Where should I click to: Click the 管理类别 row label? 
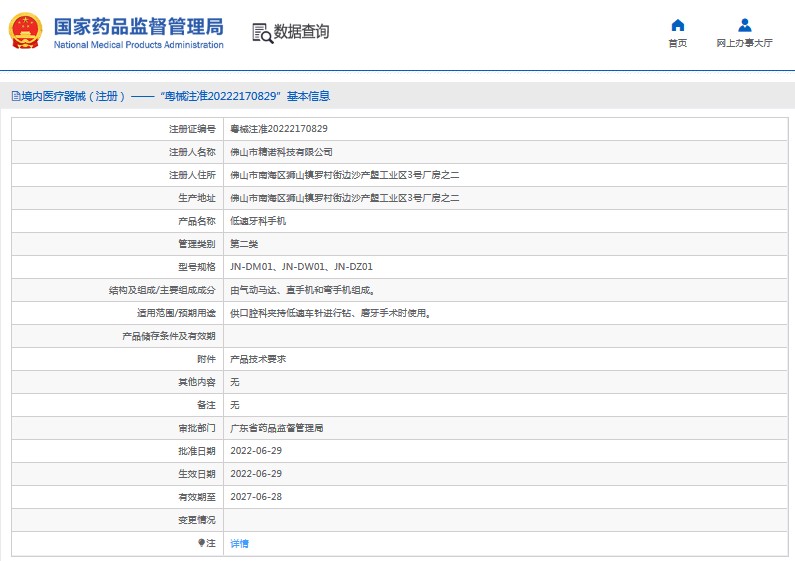(197, 244)
